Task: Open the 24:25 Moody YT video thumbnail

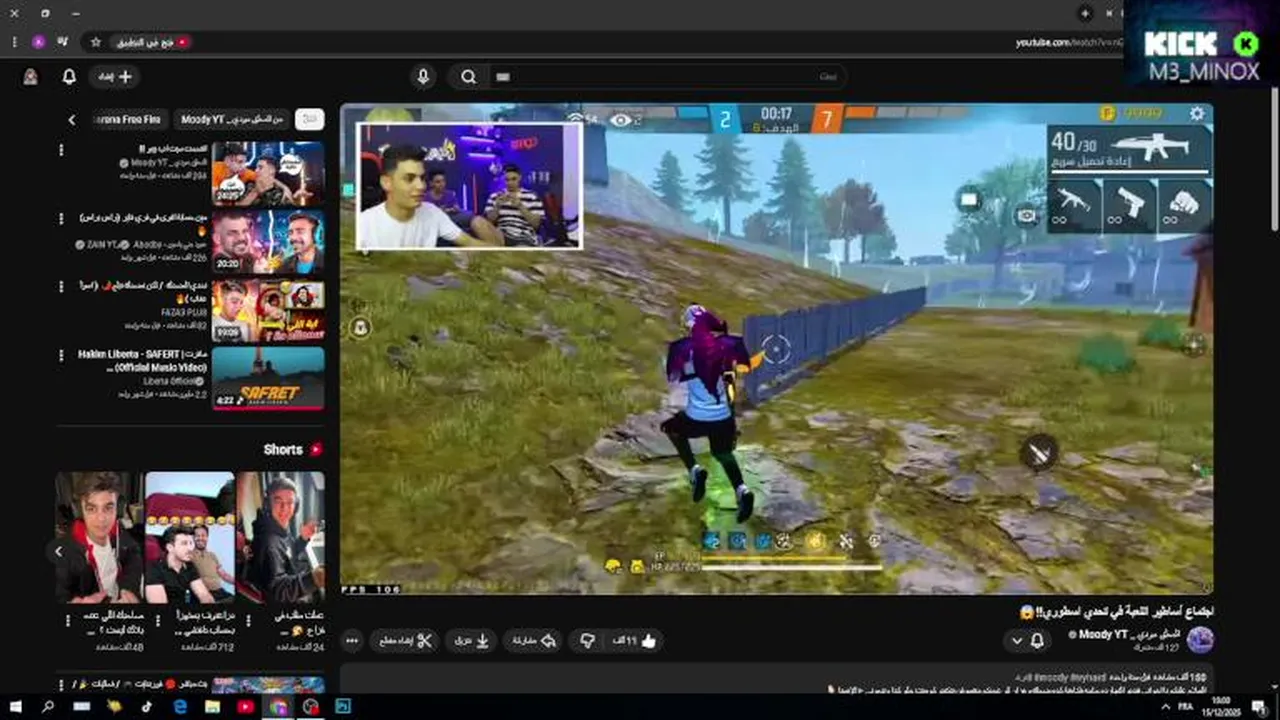Action: click(x=268, y=173)
